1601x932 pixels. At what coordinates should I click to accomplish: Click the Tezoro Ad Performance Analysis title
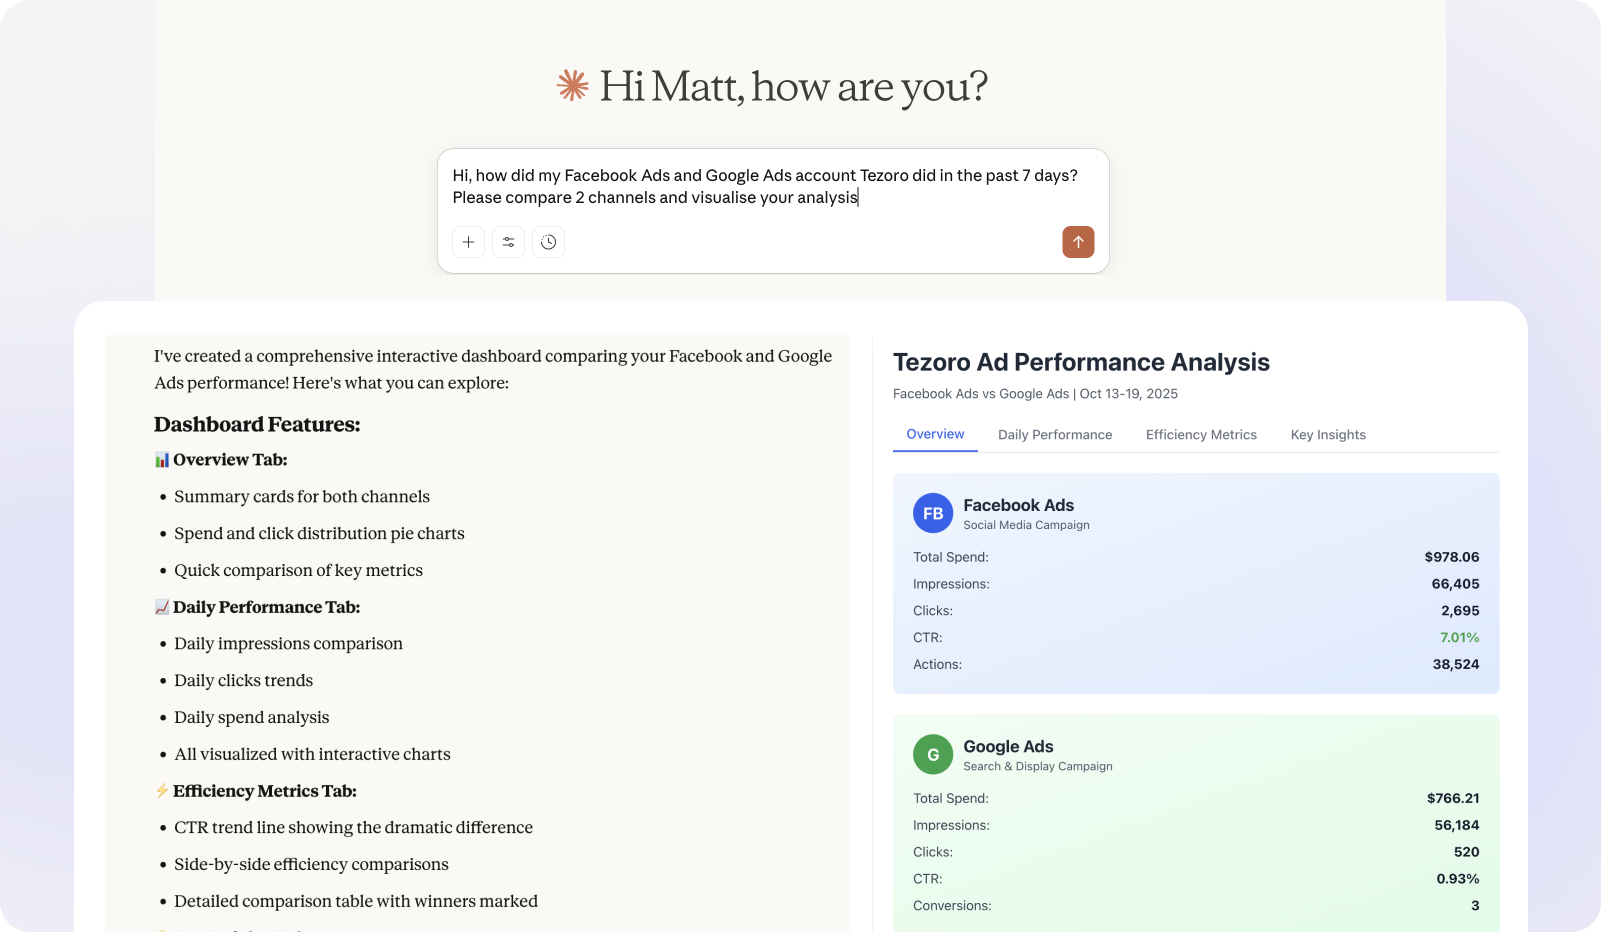1081,362
